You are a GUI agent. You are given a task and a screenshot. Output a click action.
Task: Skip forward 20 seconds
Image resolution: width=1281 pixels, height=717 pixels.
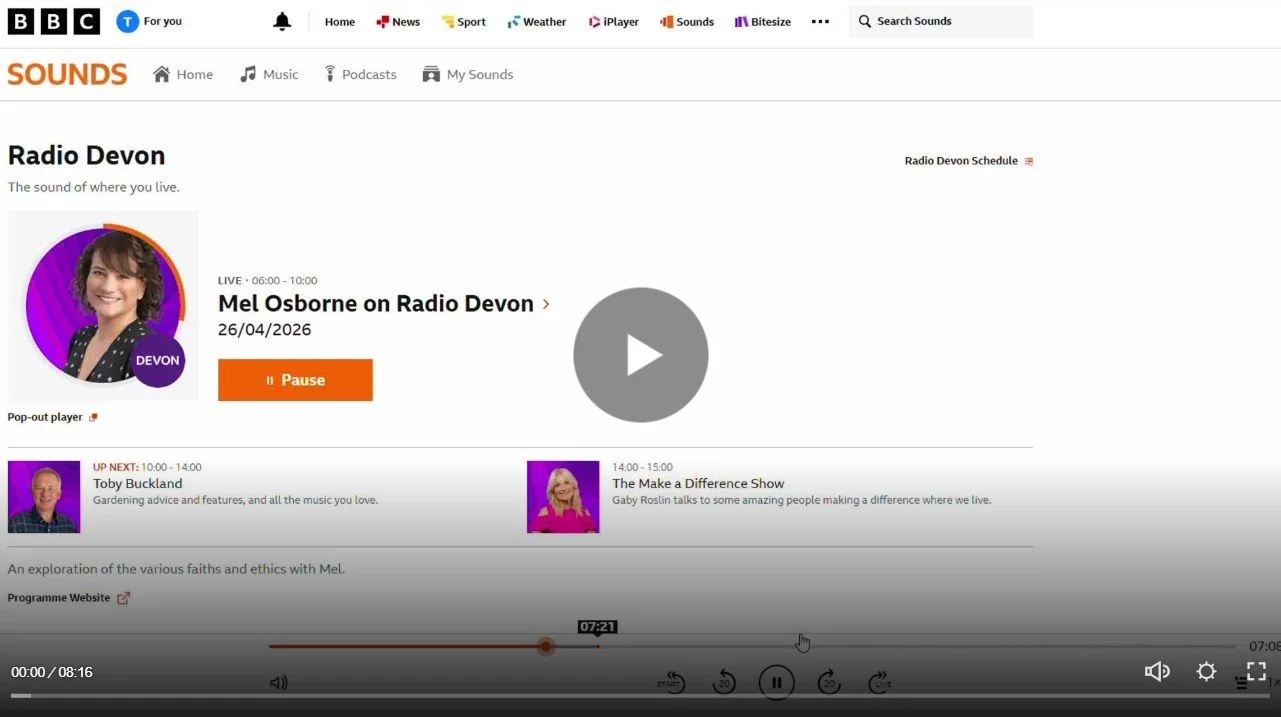pos(829,683)
